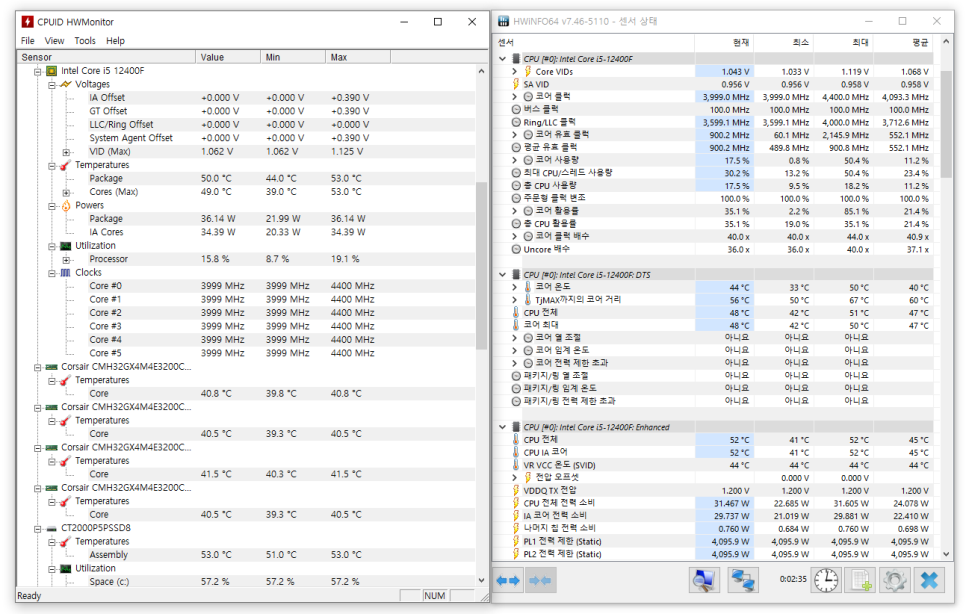Open the monitor magnifier summary icon in HWiNFO64
Screen dimensions: 966x614
click(704, 580)
